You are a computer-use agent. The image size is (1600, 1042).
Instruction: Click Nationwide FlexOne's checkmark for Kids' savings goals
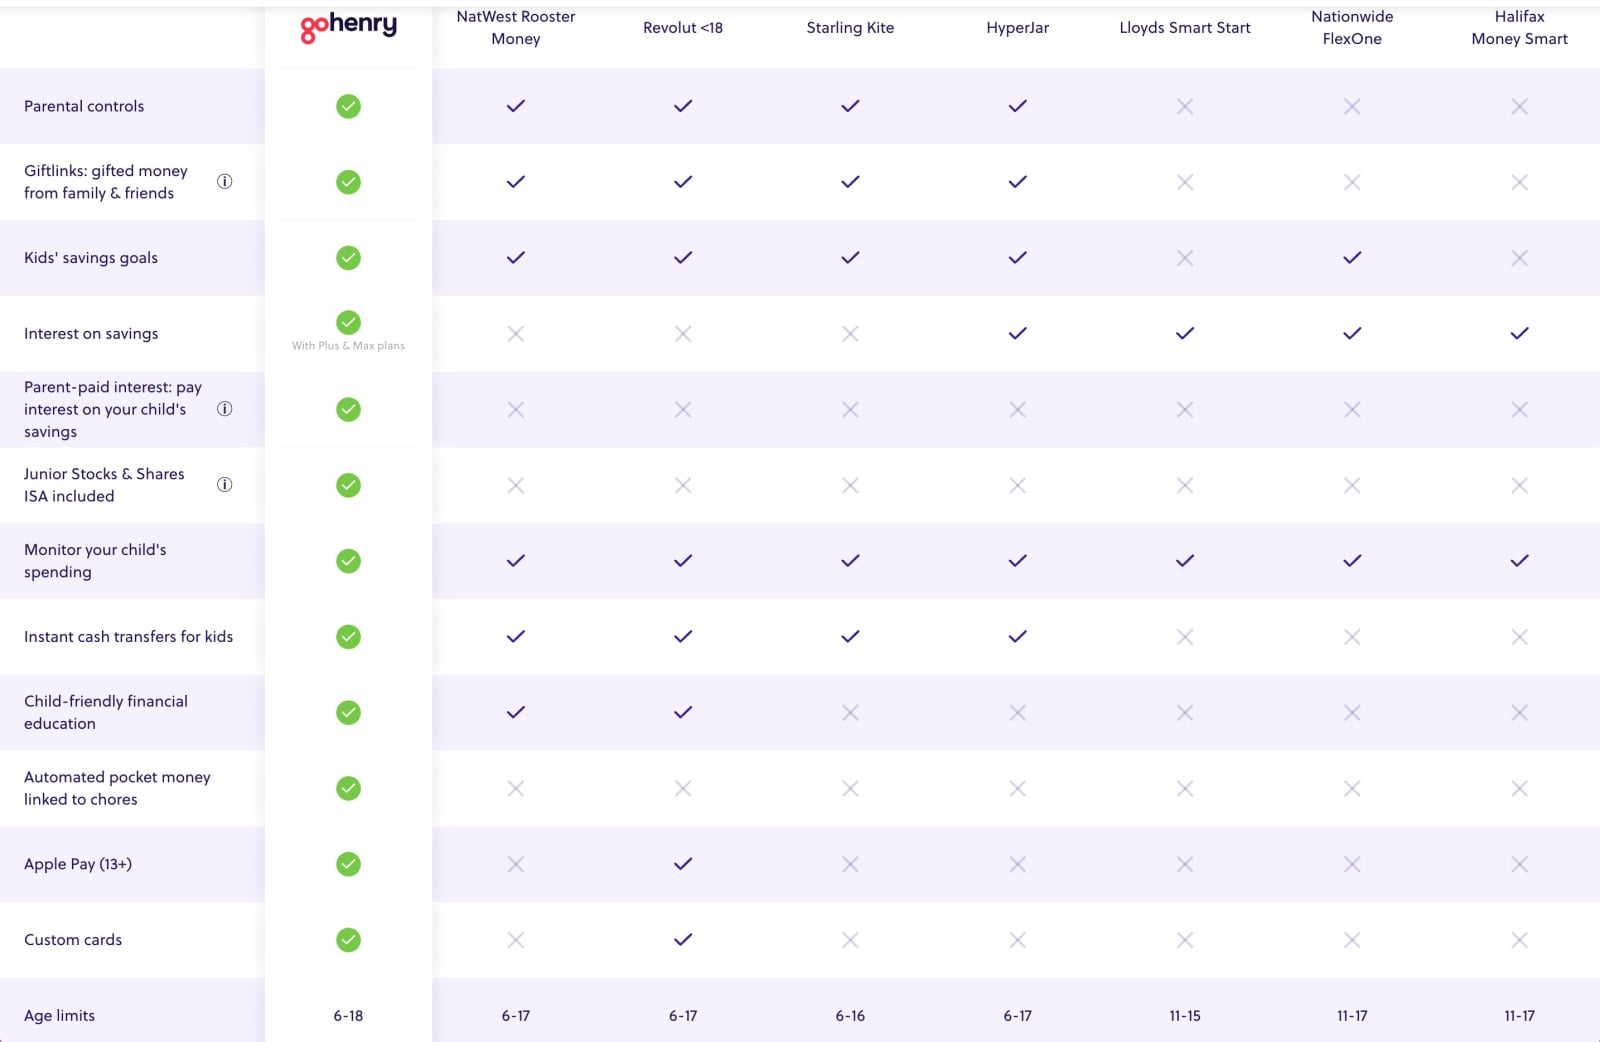pos(1352,257)
